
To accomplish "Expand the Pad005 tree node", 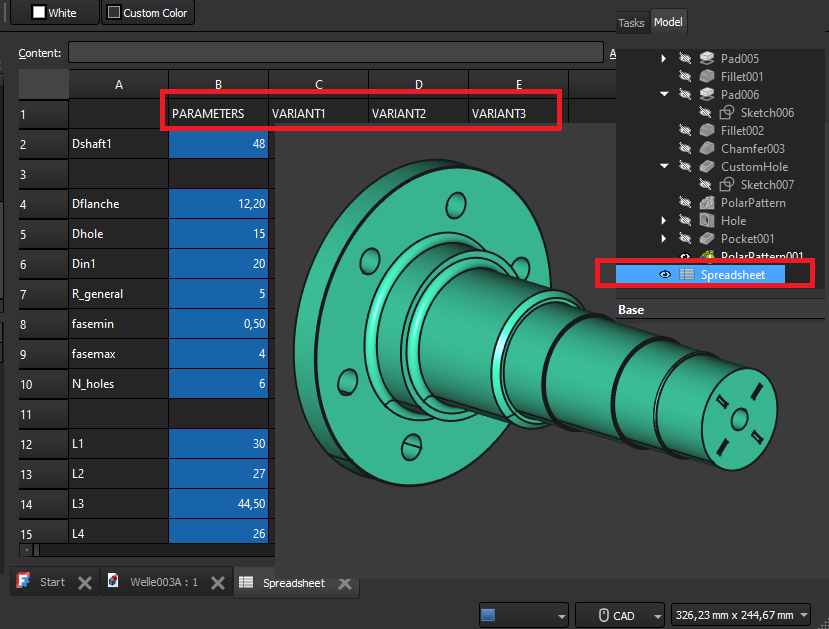I will (x=664, y=58).
